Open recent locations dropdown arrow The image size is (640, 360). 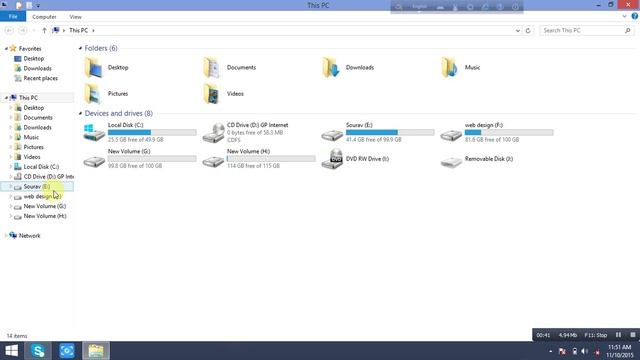(x=34, y=31)
